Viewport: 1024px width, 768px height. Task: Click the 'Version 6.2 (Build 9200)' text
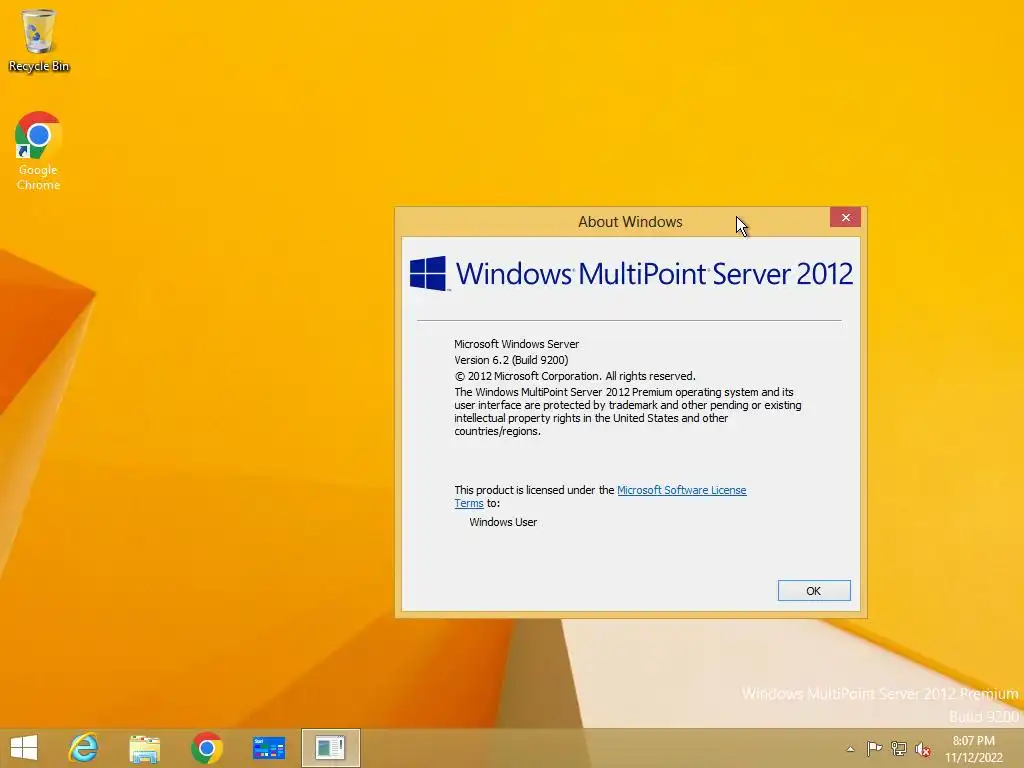pyautogui.click(x=511, y=360)
